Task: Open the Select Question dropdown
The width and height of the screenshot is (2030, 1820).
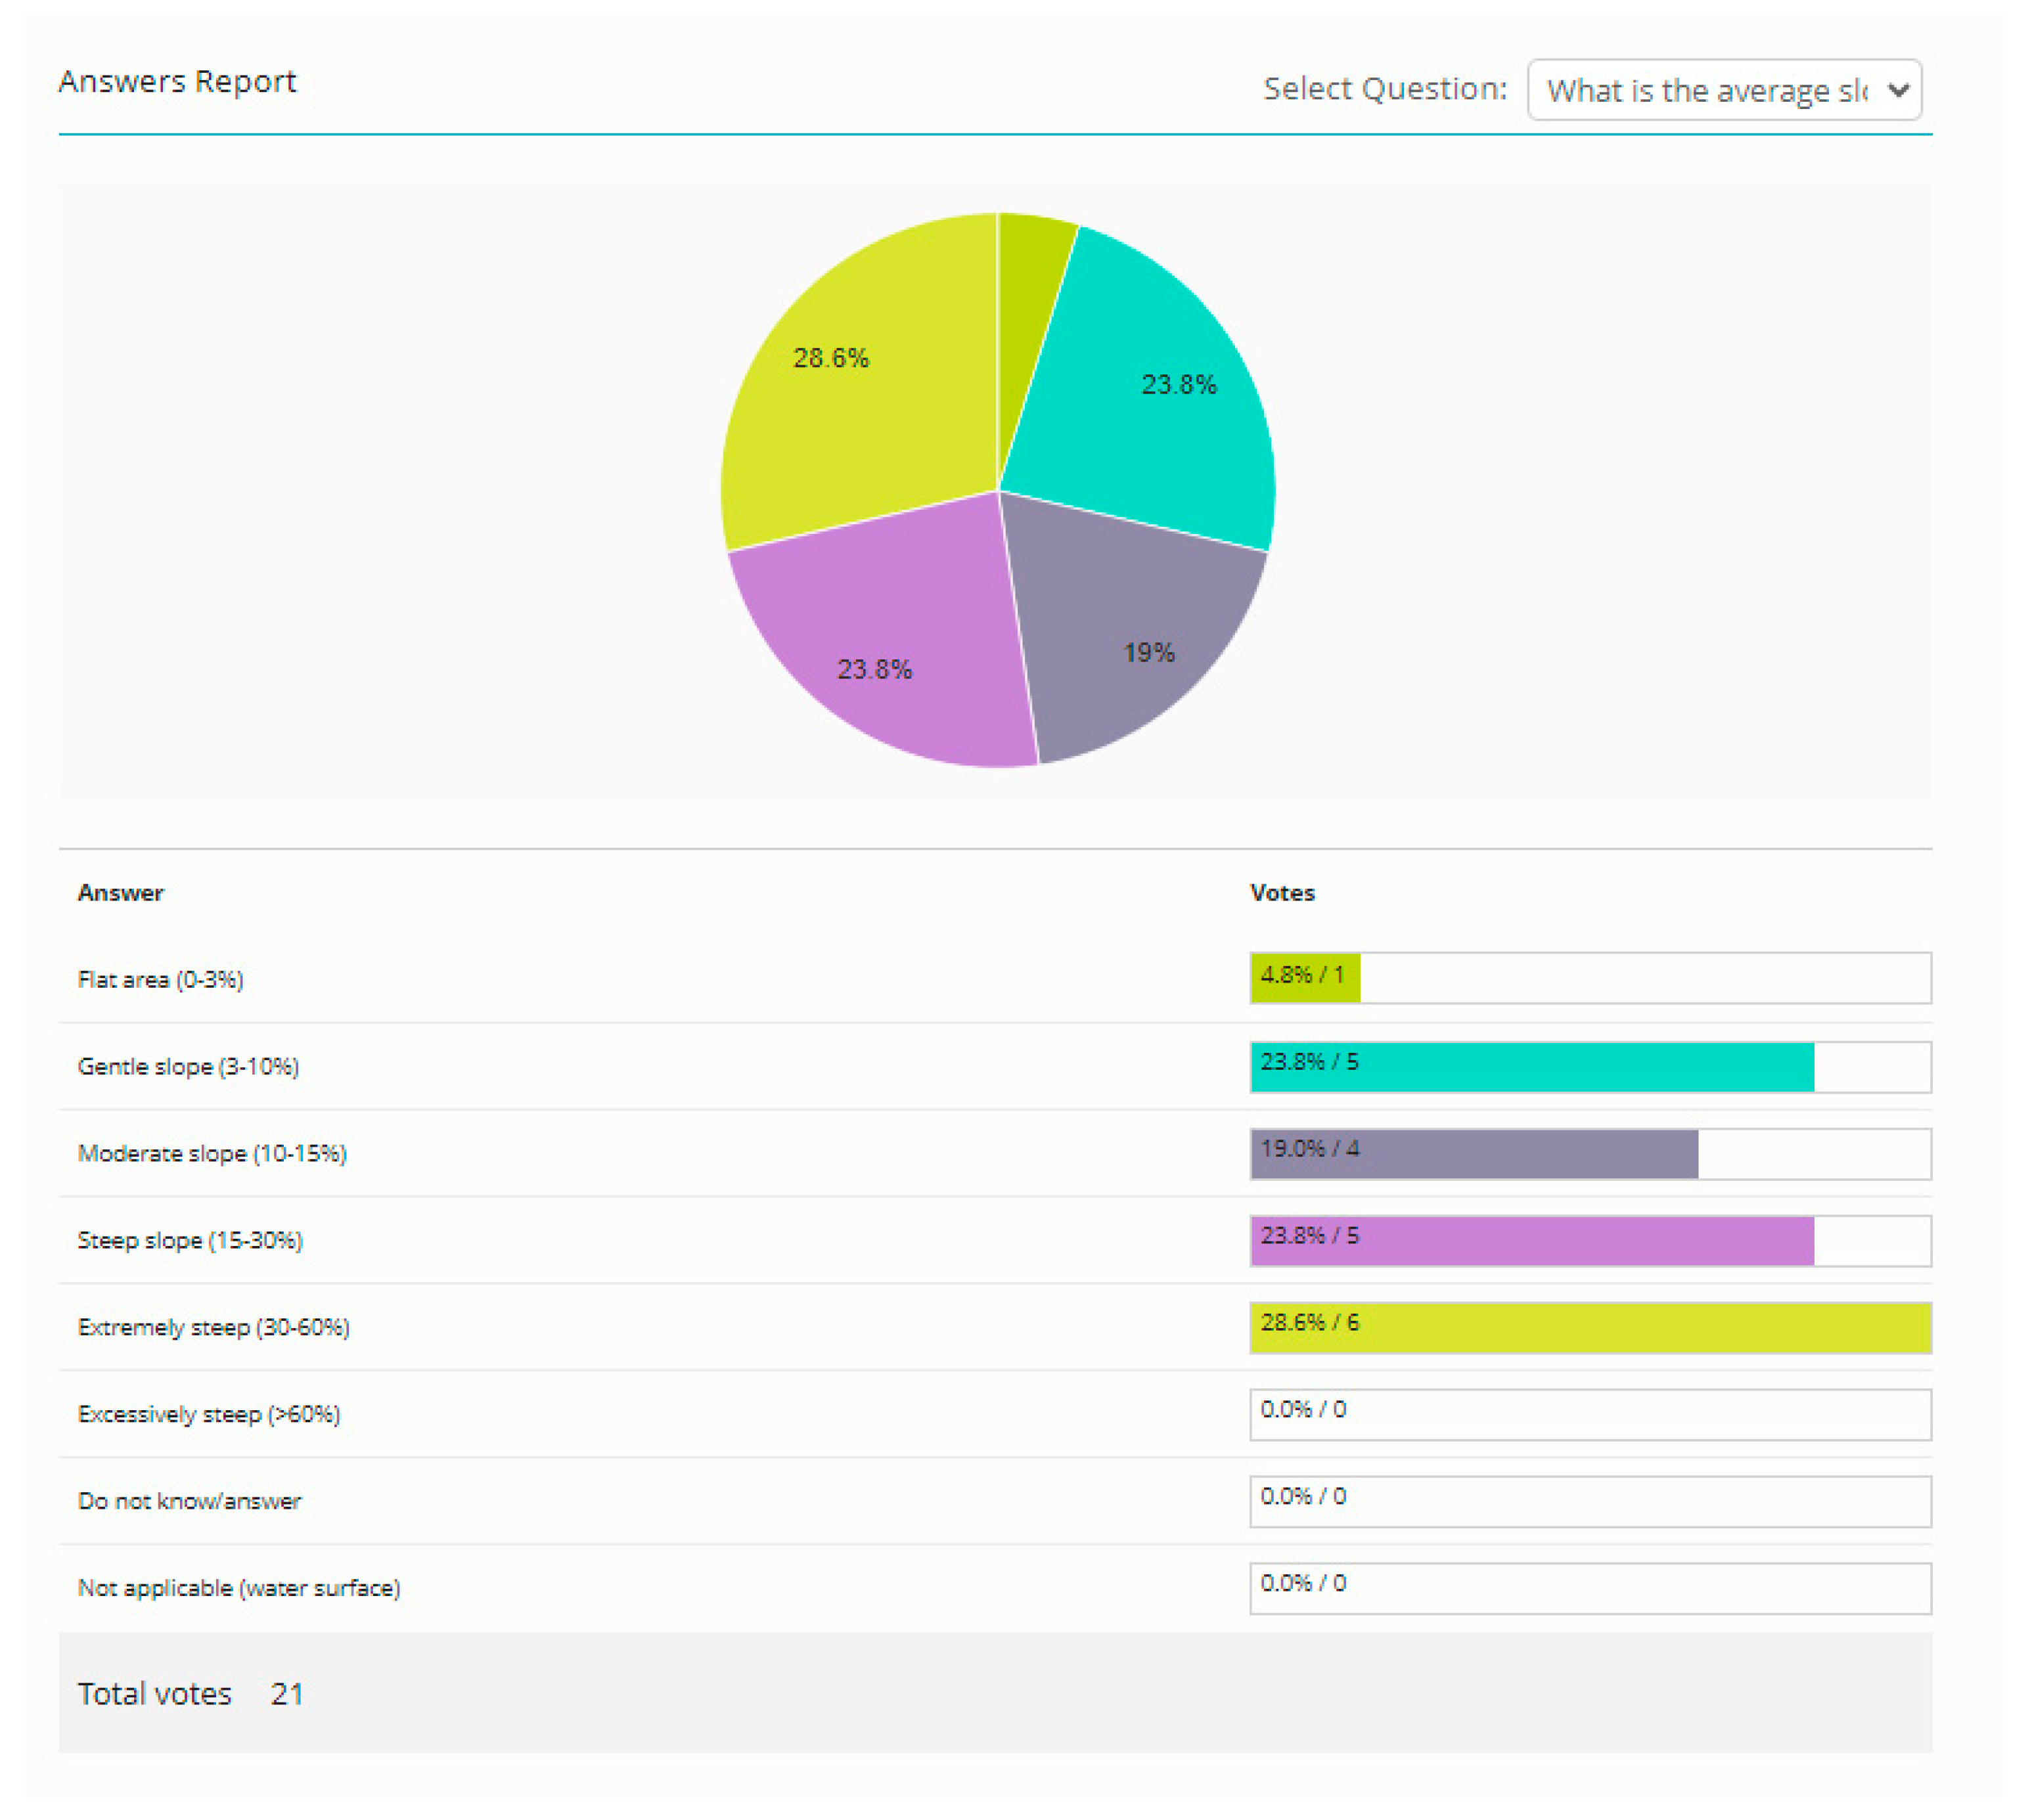Action: coord(1706,90)
